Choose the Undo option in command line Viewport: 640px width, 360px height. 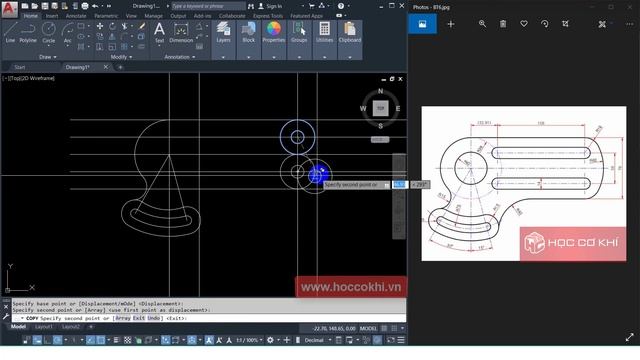coord(153,318)
